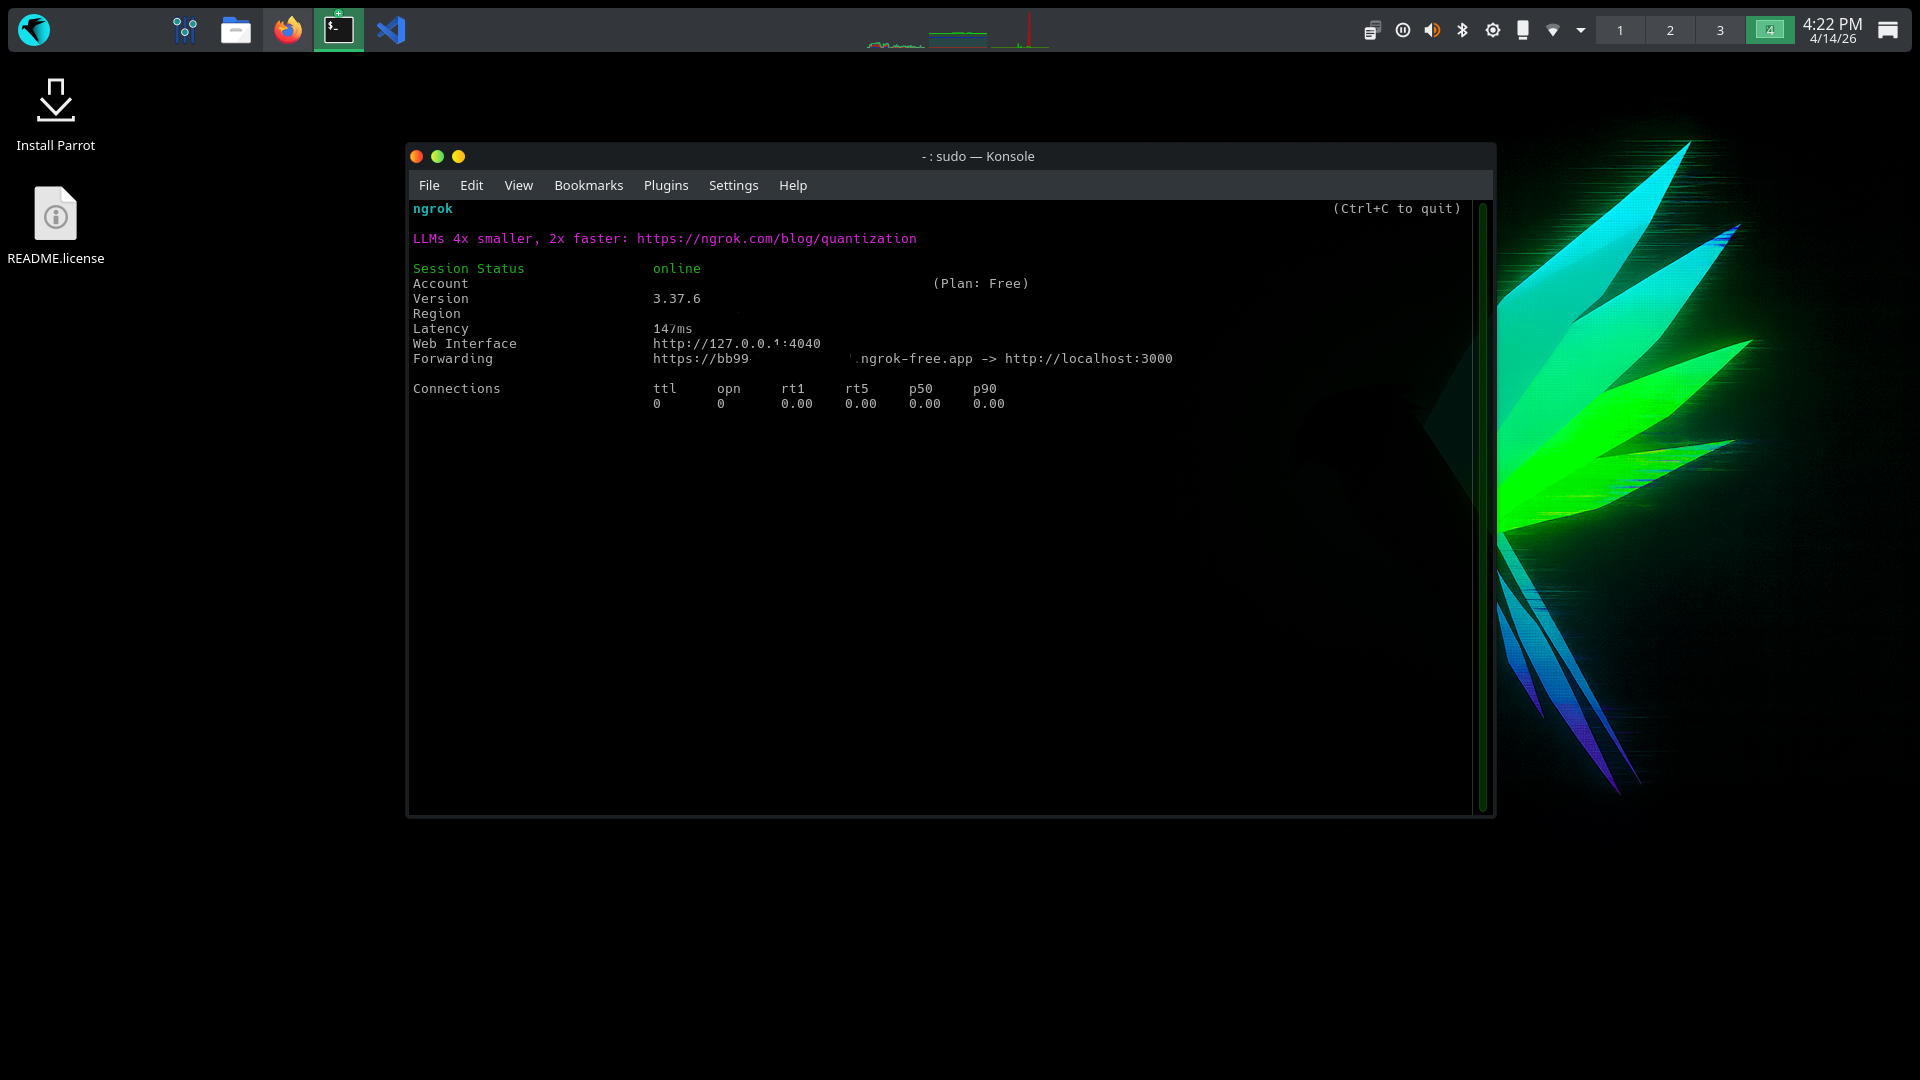The height and width of the screenshot is (1080, 1920).
Task: Click the ngrok quantization blog link
Action: tap(776, 239)
